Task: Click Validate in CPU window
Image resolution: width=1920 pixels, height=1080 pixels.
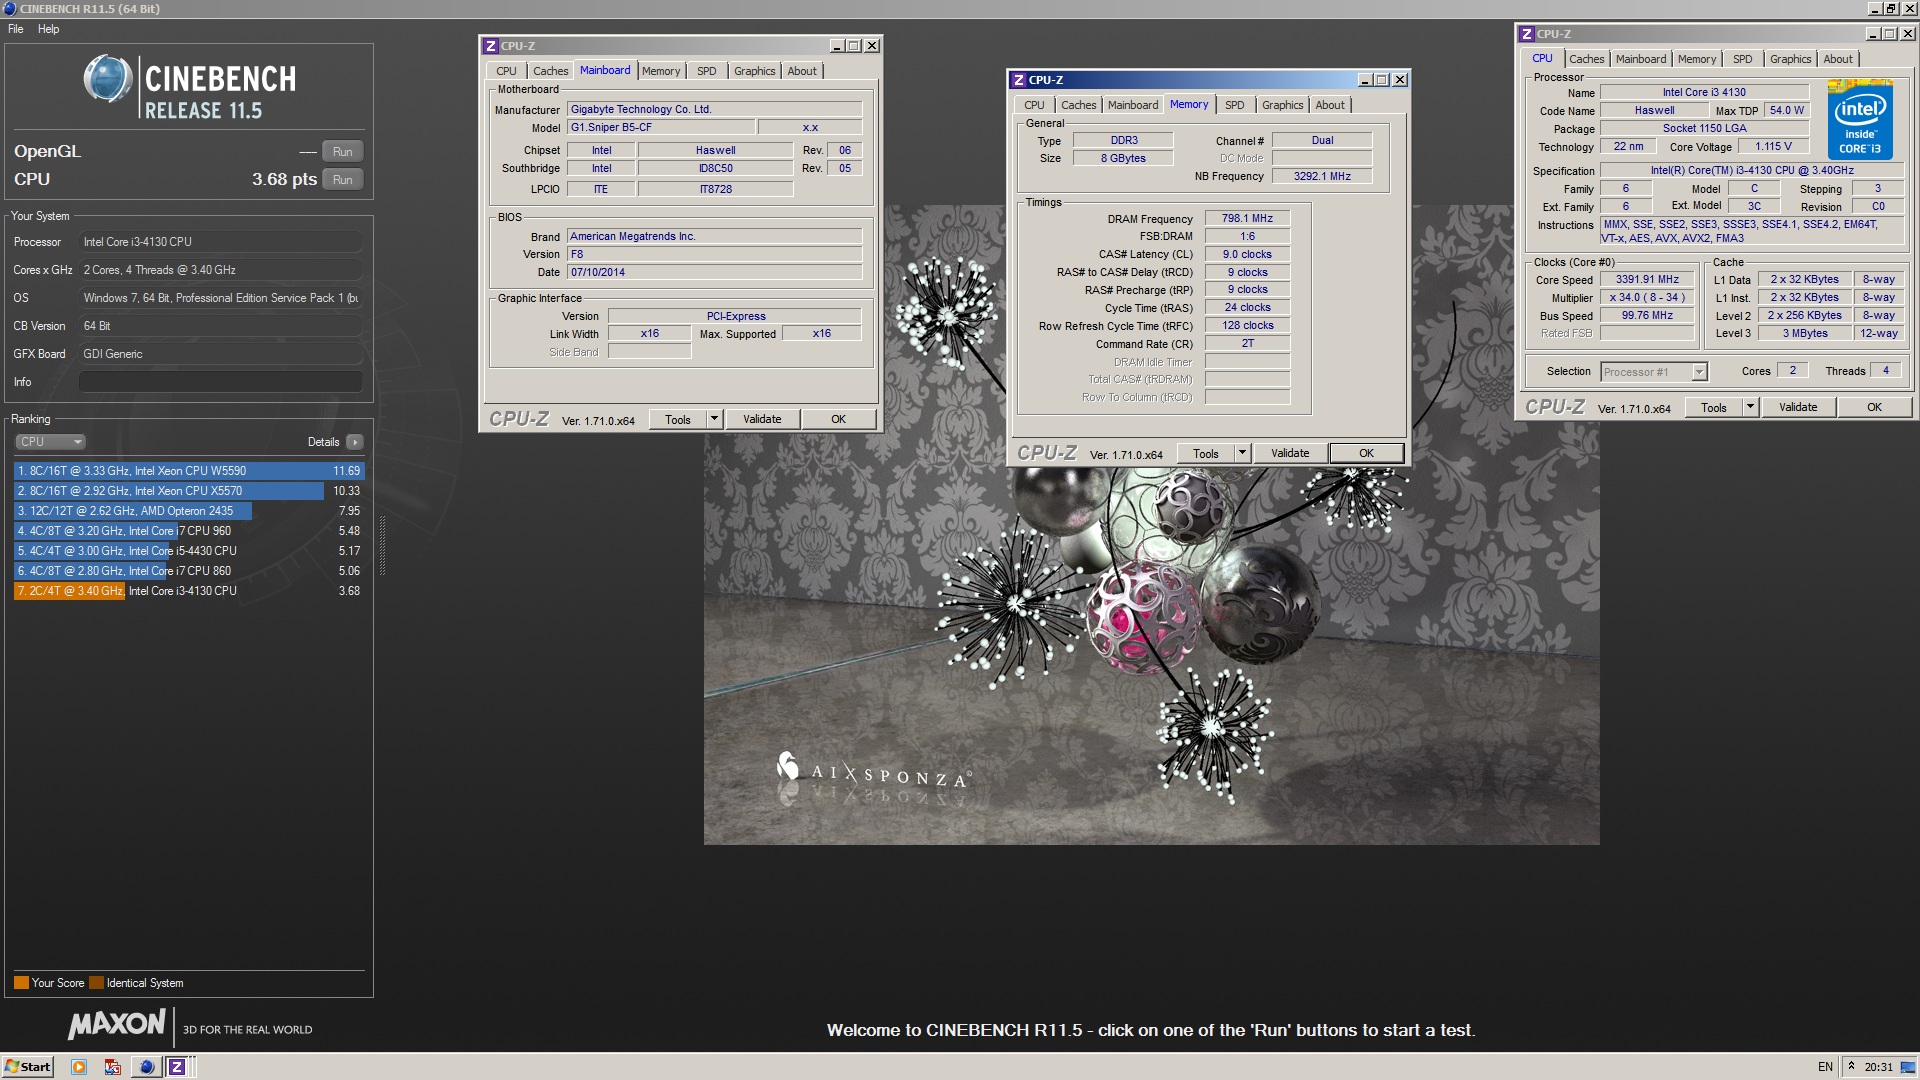Action: tap(1798, 407)
